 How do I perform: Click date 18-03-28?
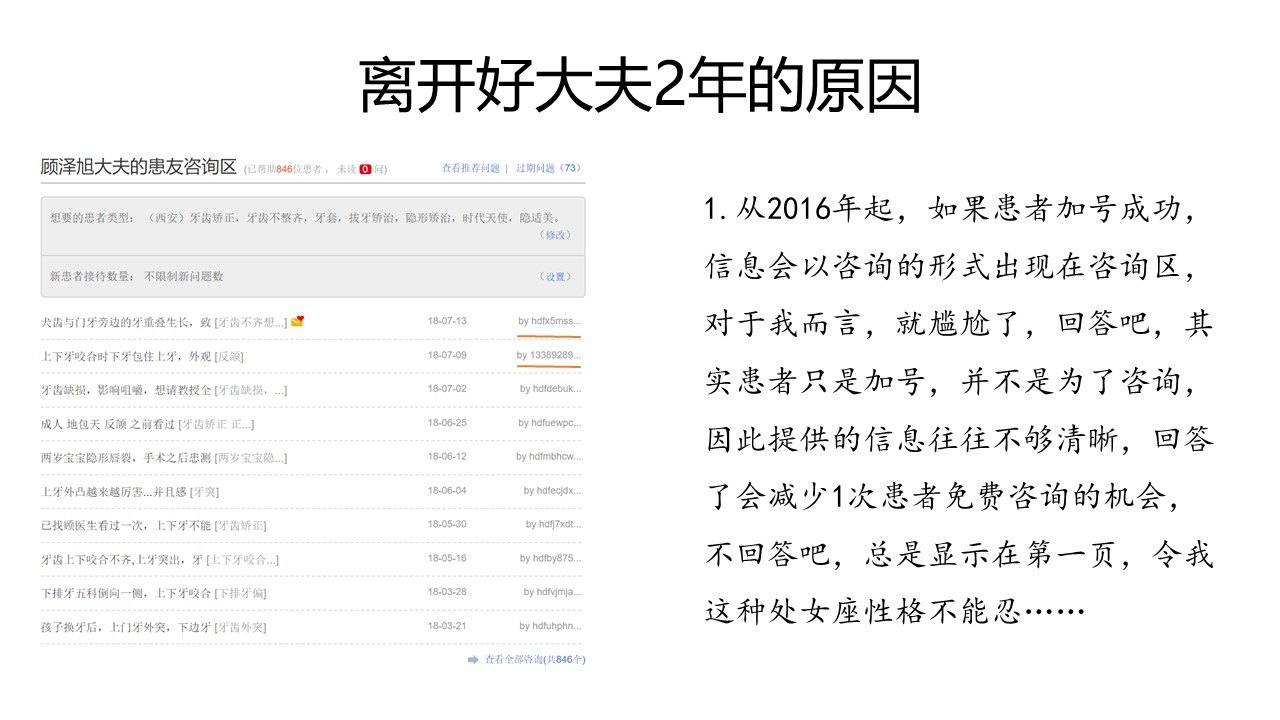[x=446, y=592]
